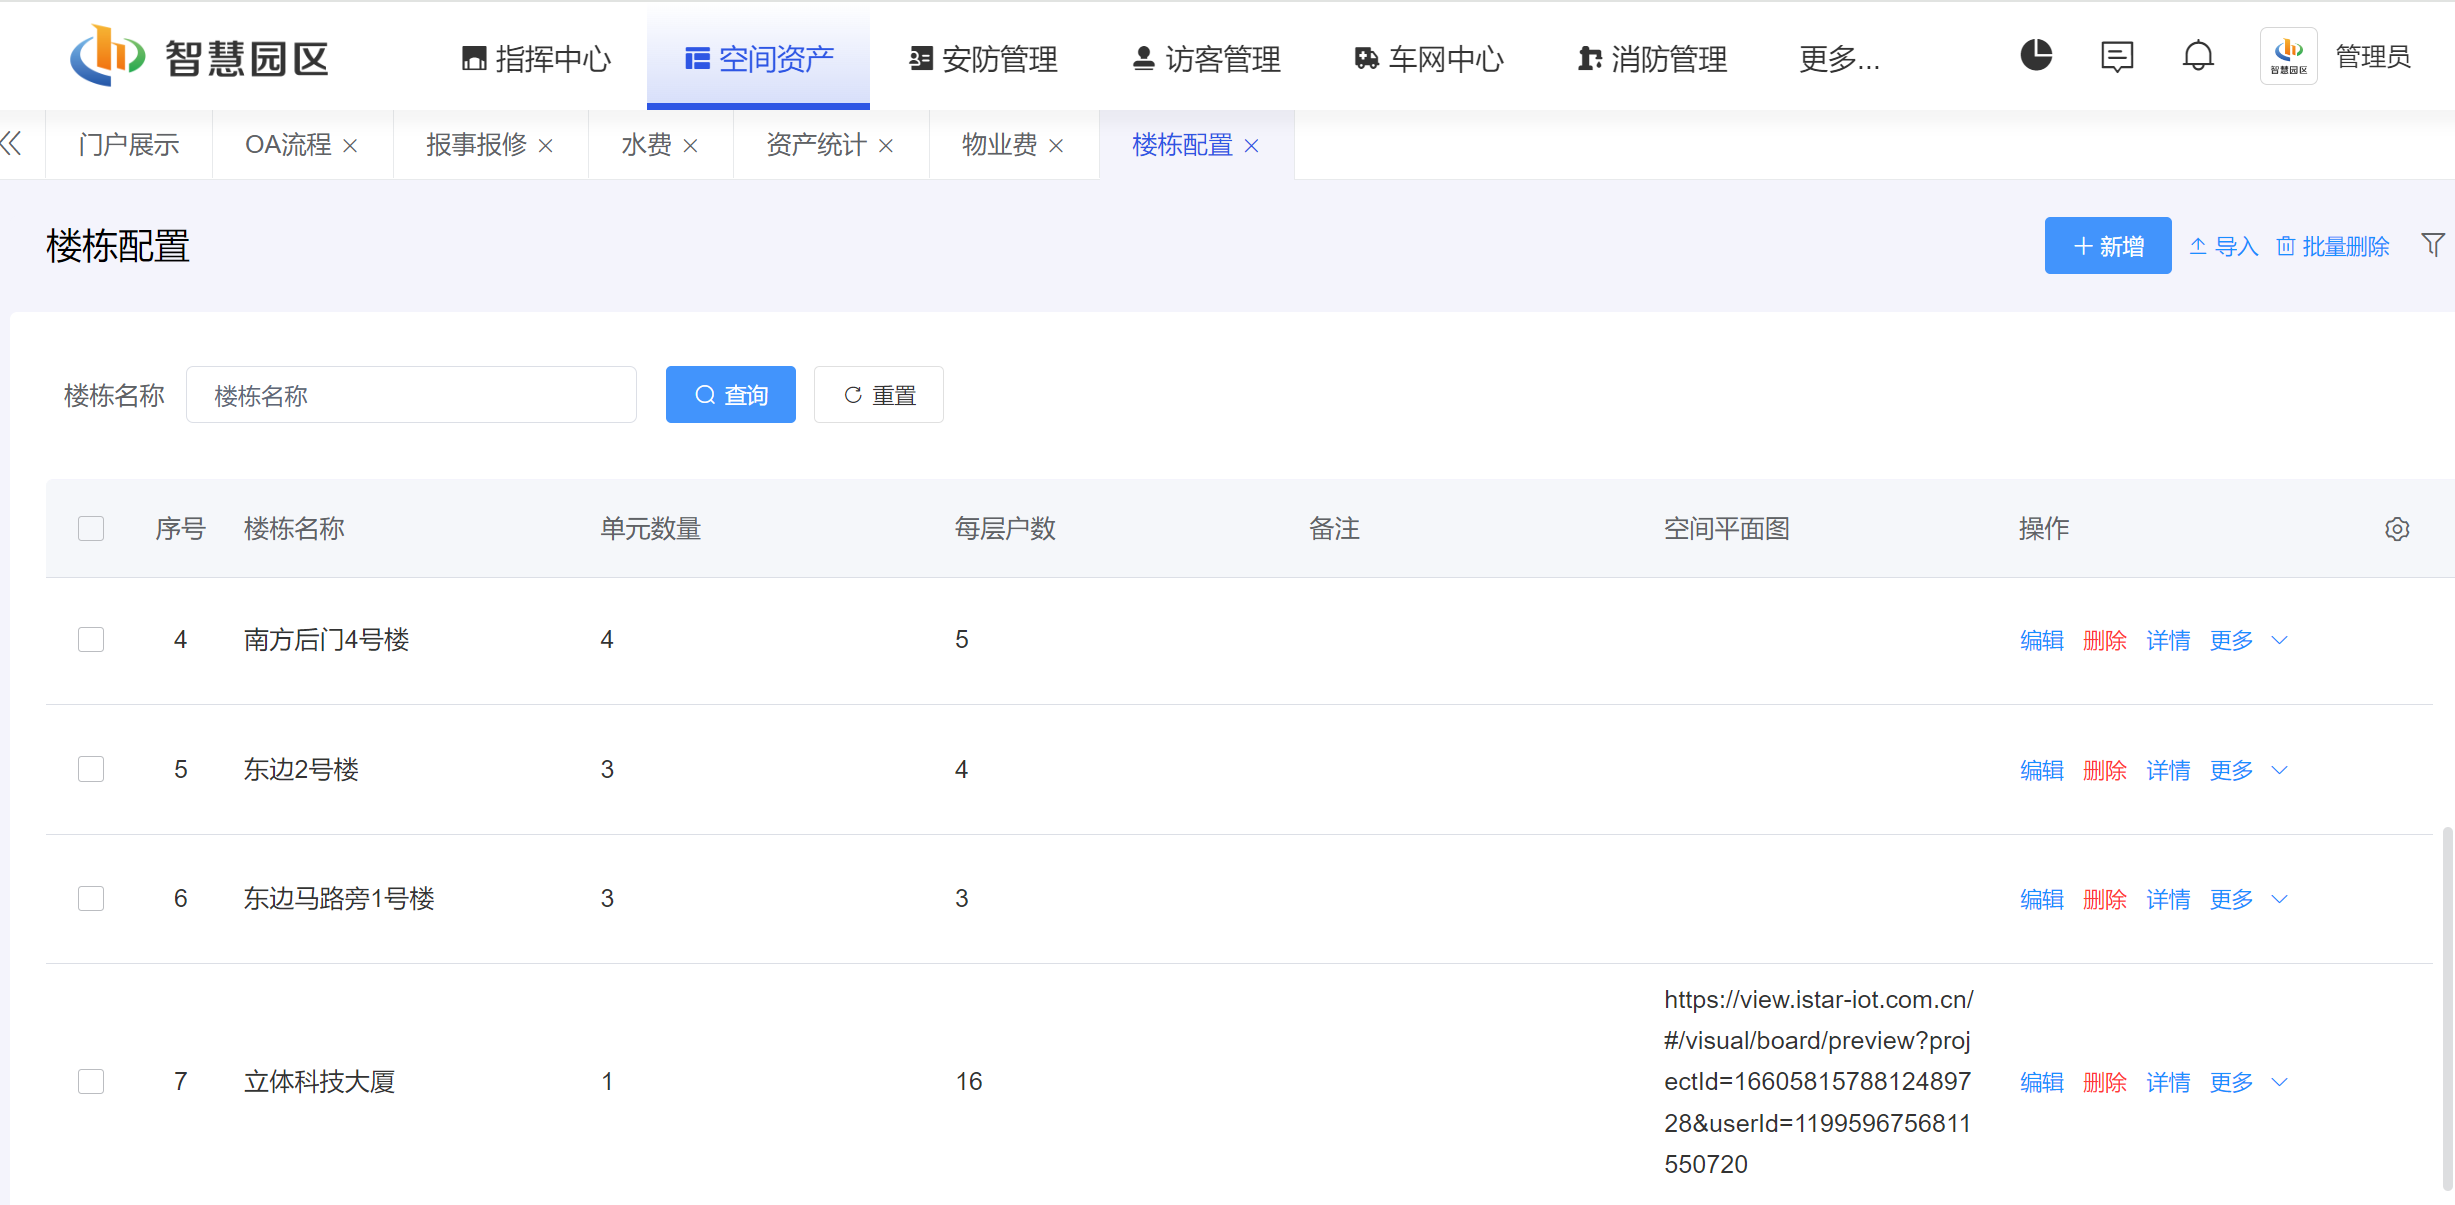This screenshot has height=1205, width=2455.
Task: Delete the 立体科技大厦 row
Action: [2105, 1082]
